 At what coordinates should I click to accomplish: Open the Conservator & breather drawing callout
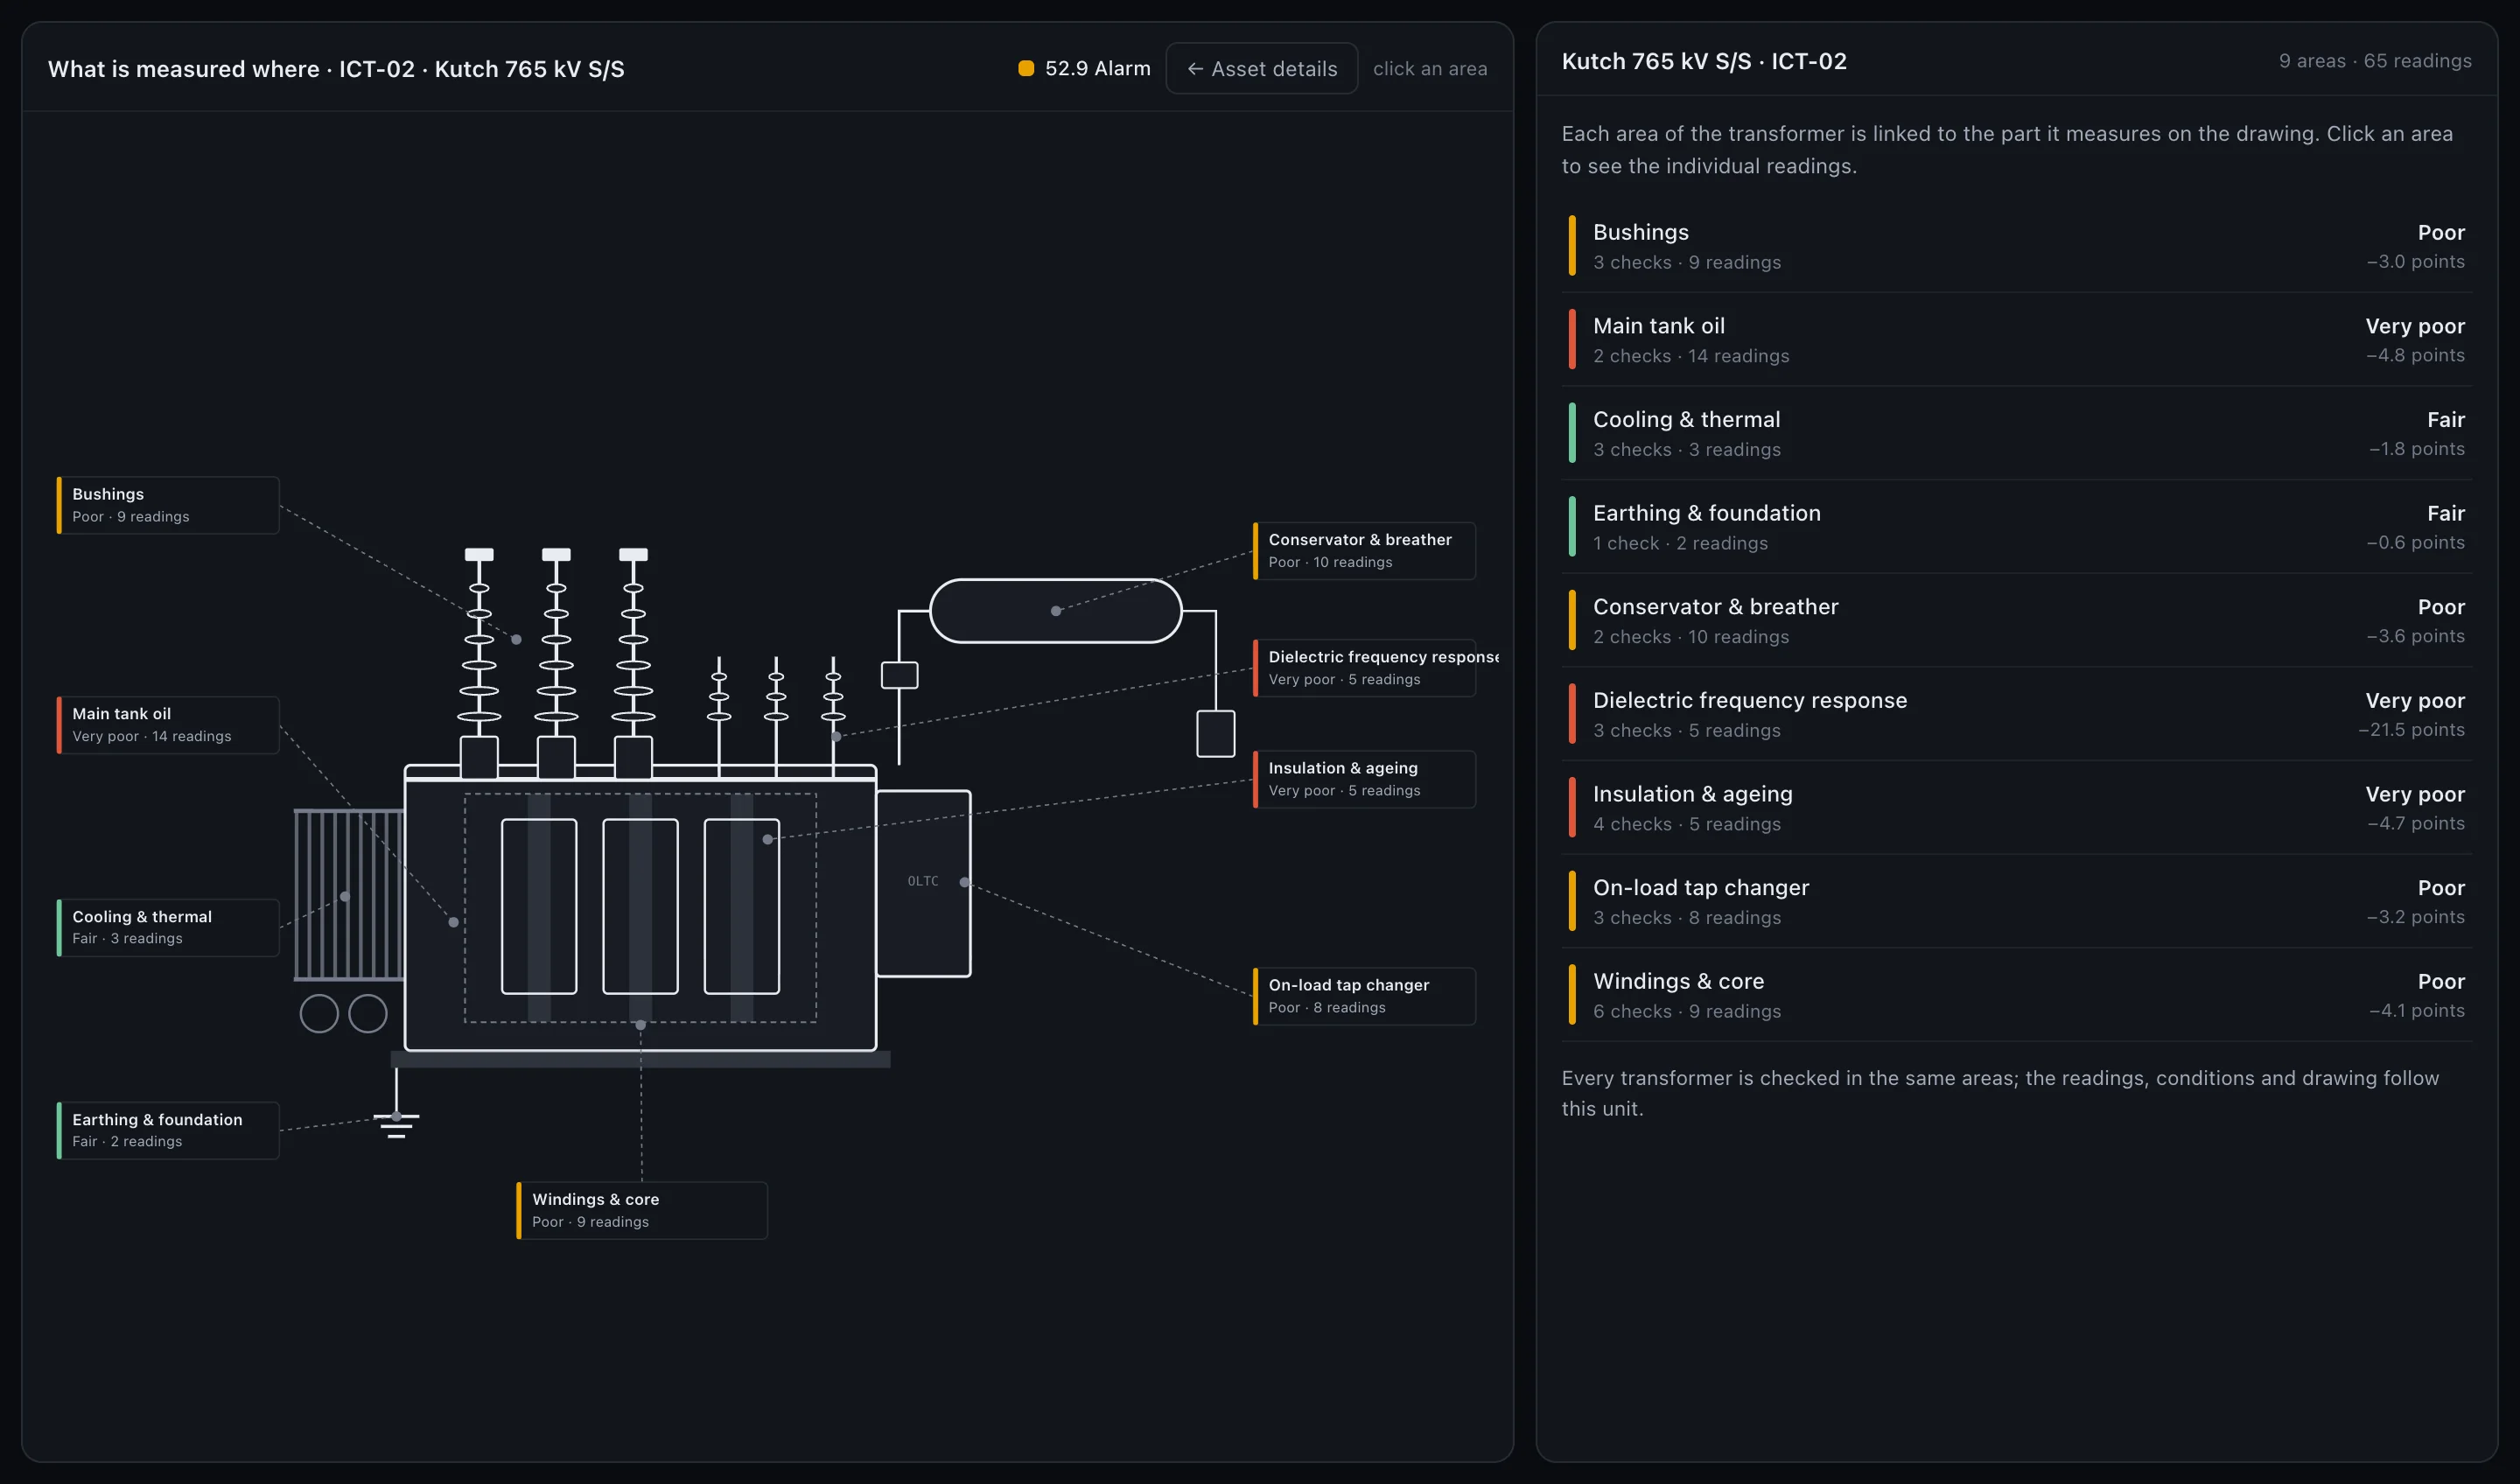[x=1364, y=550]
